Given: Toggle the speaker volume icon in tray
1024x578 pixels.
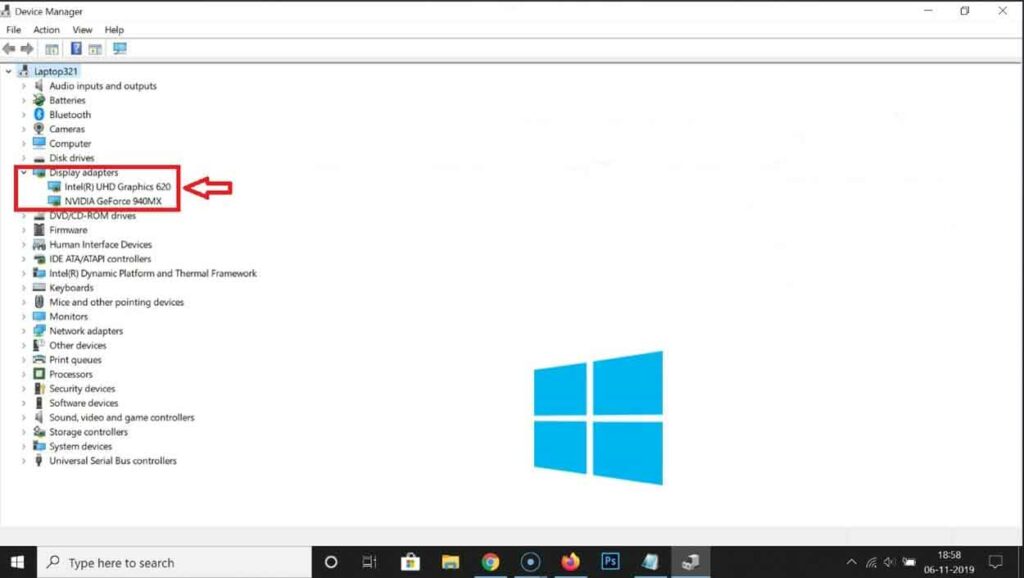Looking at the screenshot, I should click(890, 562).
